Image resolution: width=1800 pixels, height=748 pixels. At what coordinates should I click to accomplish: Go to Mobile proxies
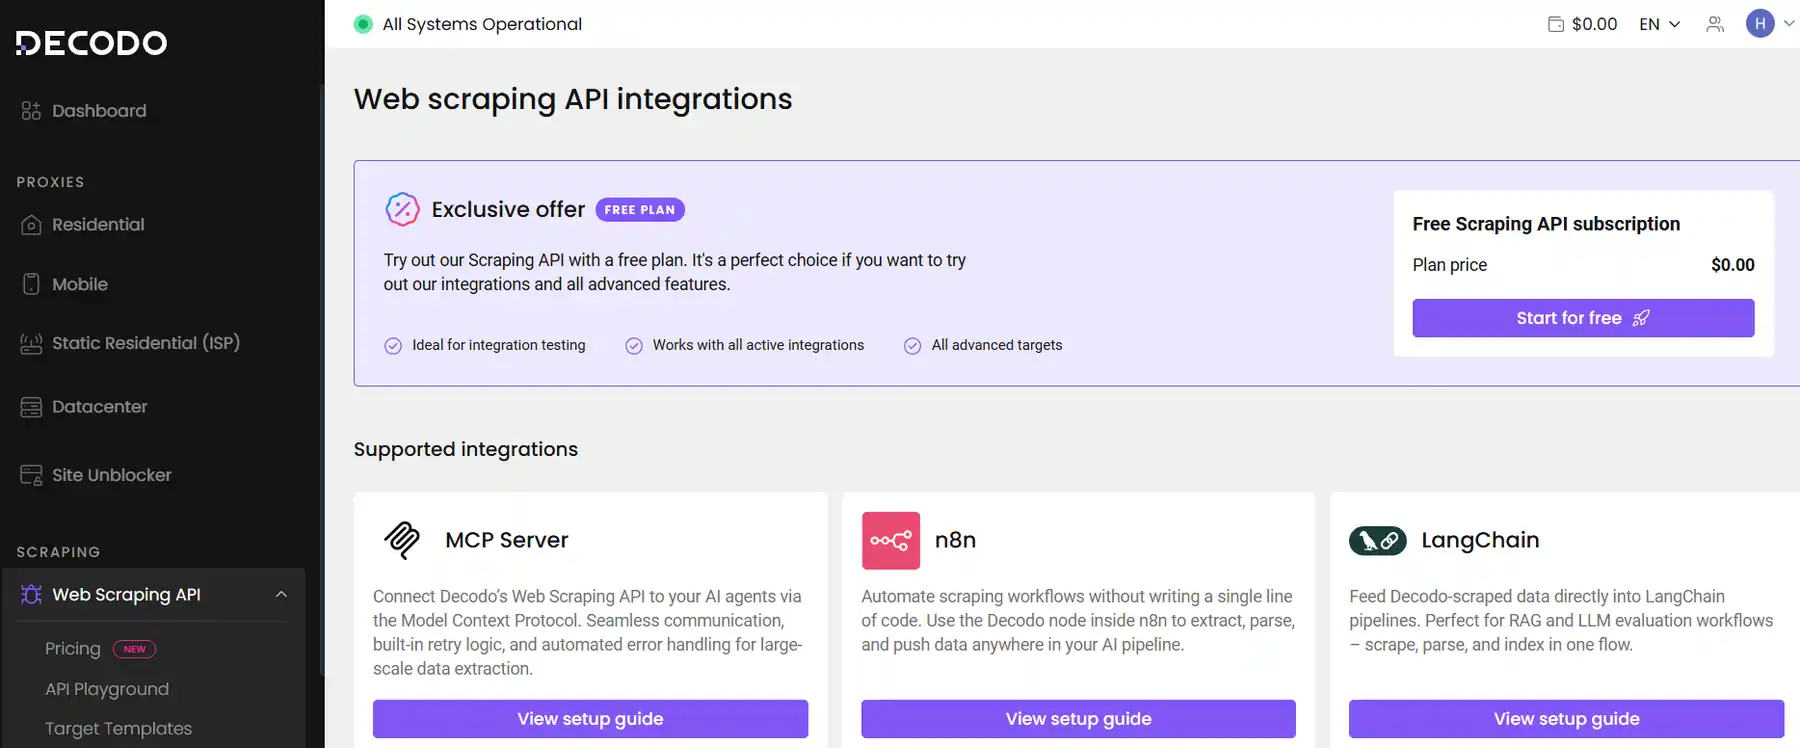click(x=80, y=284)
